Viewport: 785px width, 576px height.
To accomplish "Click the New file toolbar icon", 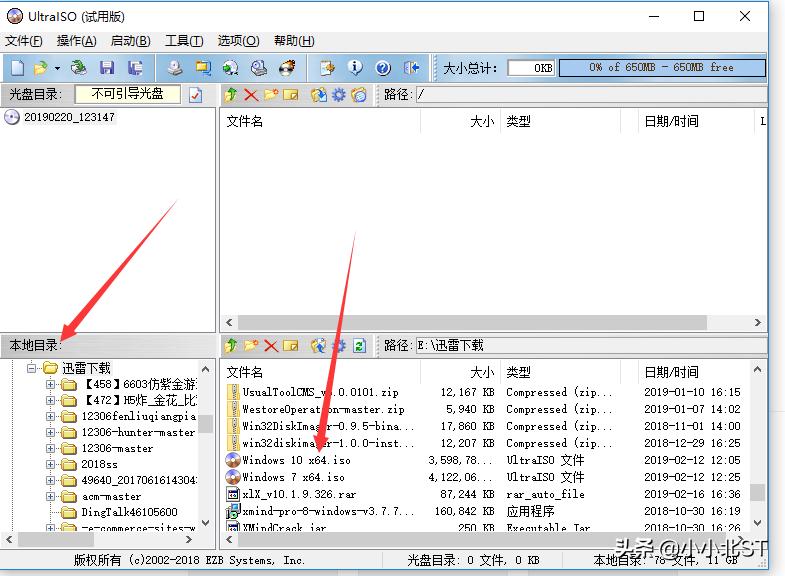I will (18, 68).
